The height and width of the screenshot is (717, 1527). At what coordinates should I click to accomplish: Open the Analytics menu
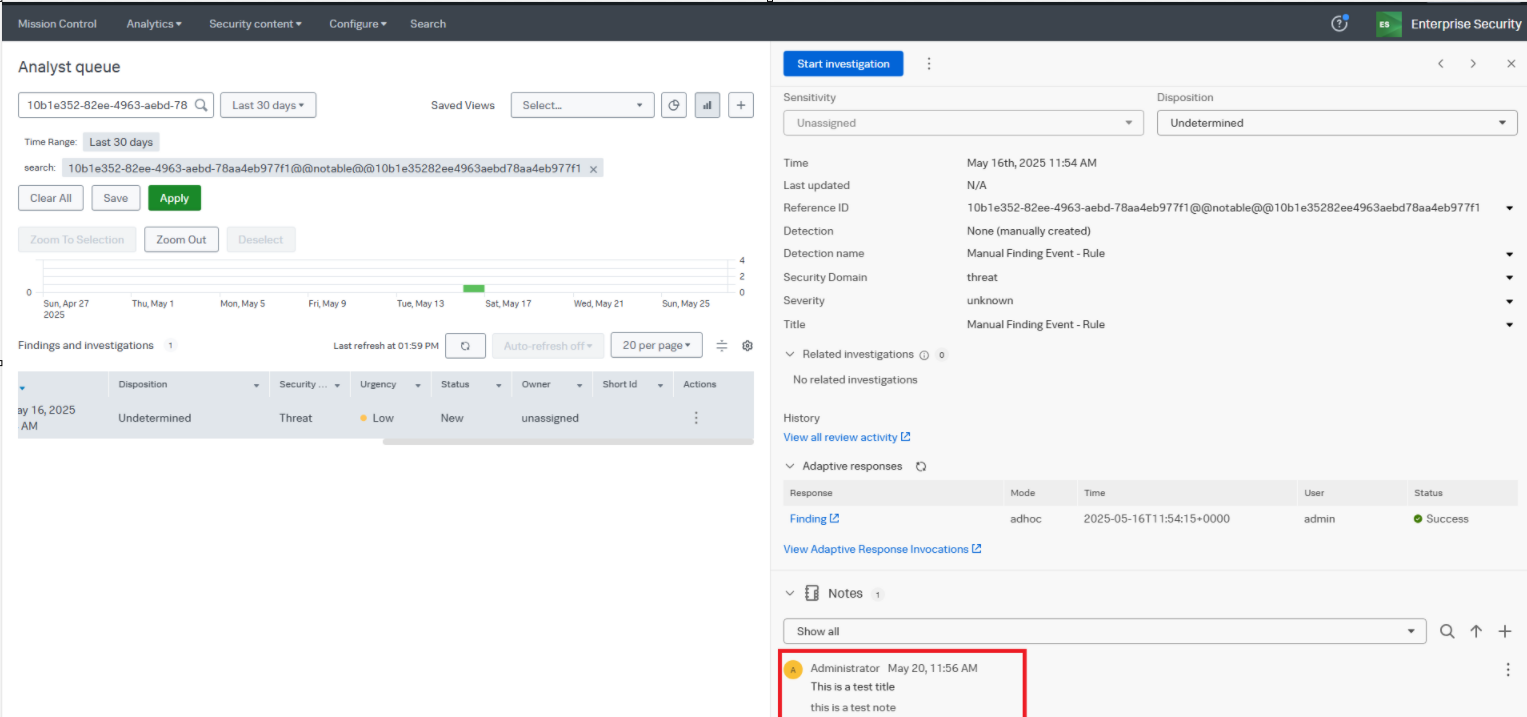[154, 24]
